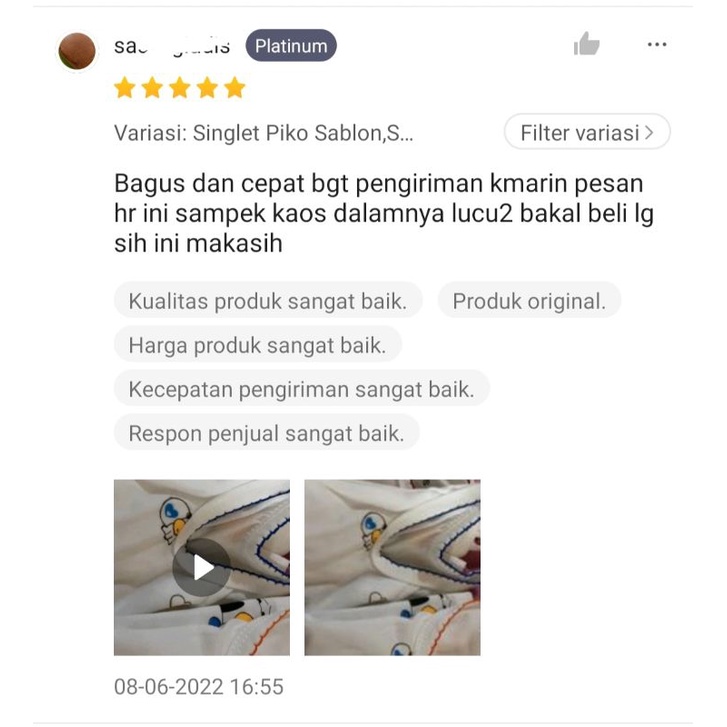Like this review with the thumbs-up icon

click(x=587, y=44)
